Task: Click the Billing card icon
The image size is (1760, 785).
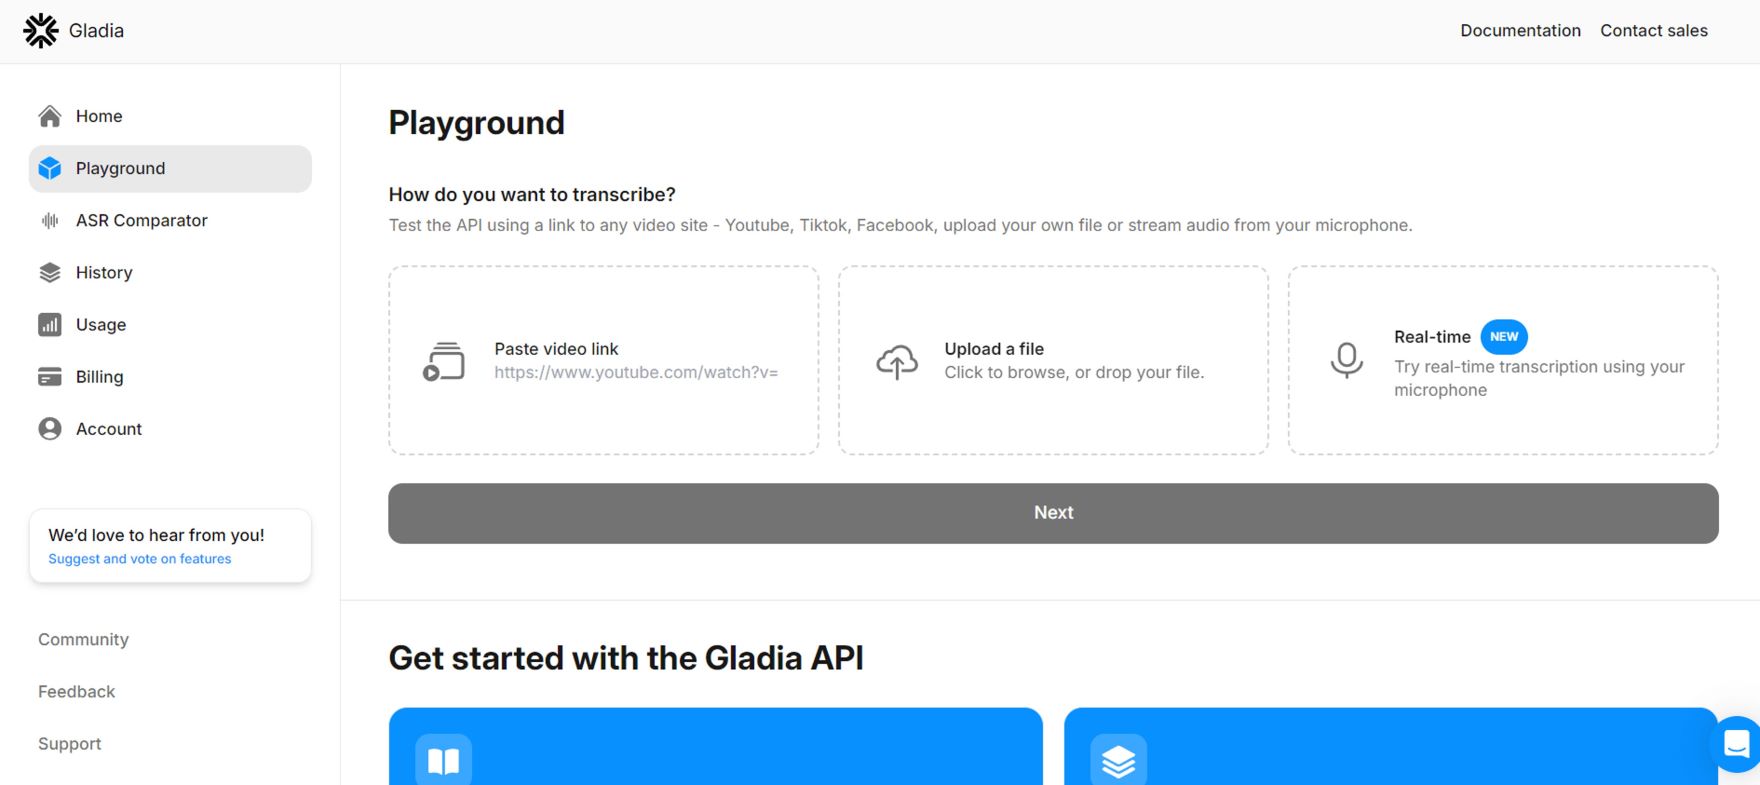Action: pos(50,376)
